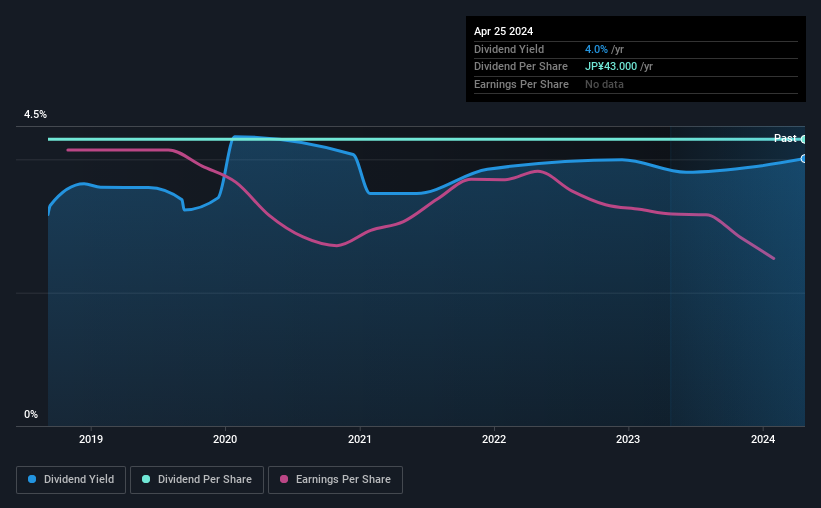821x508 pixels.
Task: Click the blue Dividend Yield legend dot
Action: [x=32, y=479]
